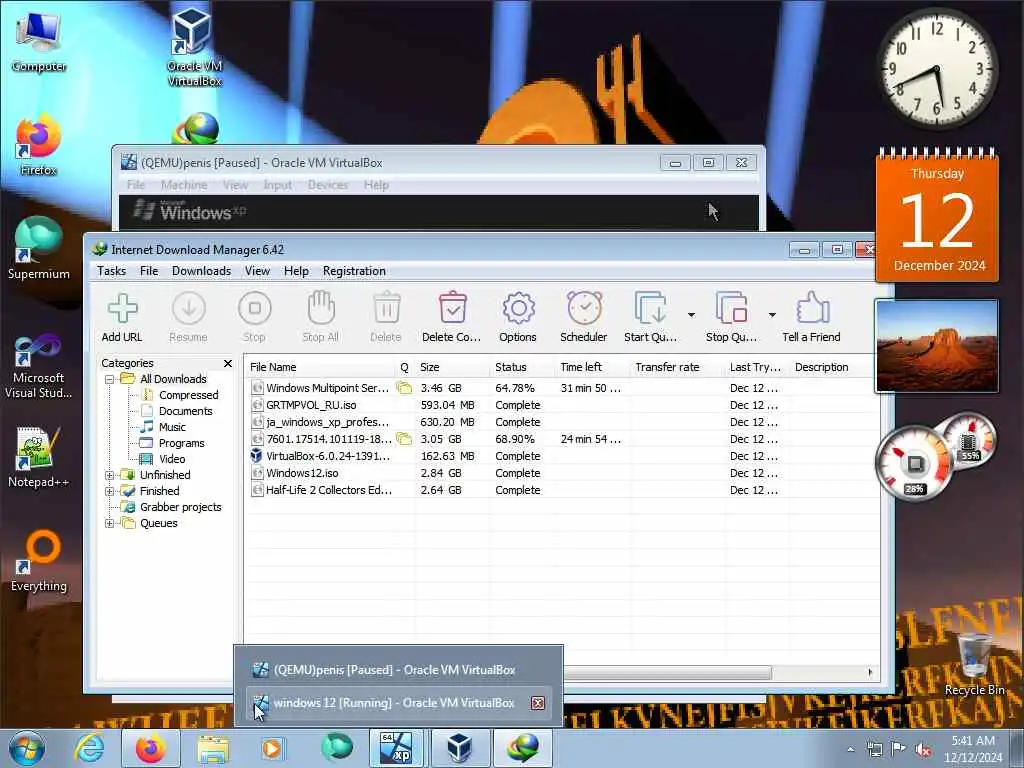Open Oracle VM VirtualBox desktop shortcut

coord(194,47)
